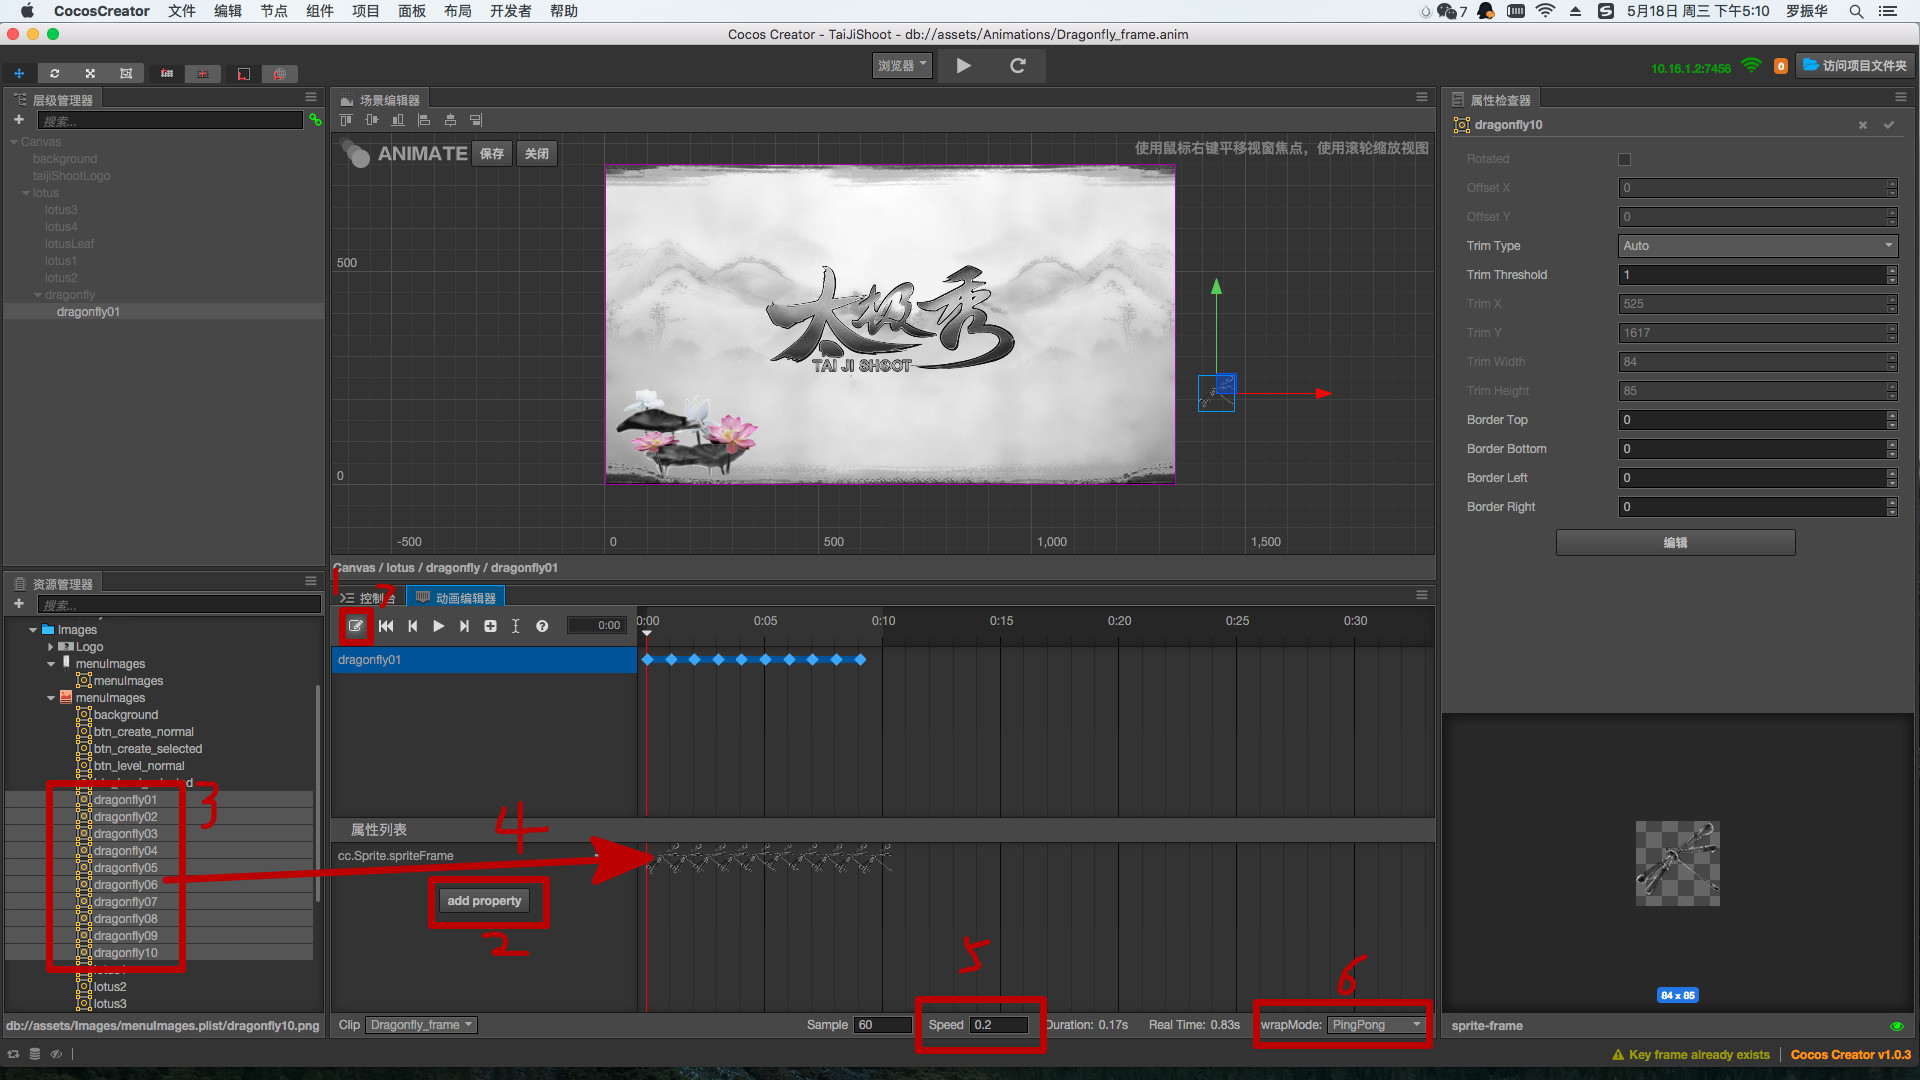Viewport: 1920px width, 1080px height.
Task: Select the scale transform tool
Action: click(x=90, y=73)
